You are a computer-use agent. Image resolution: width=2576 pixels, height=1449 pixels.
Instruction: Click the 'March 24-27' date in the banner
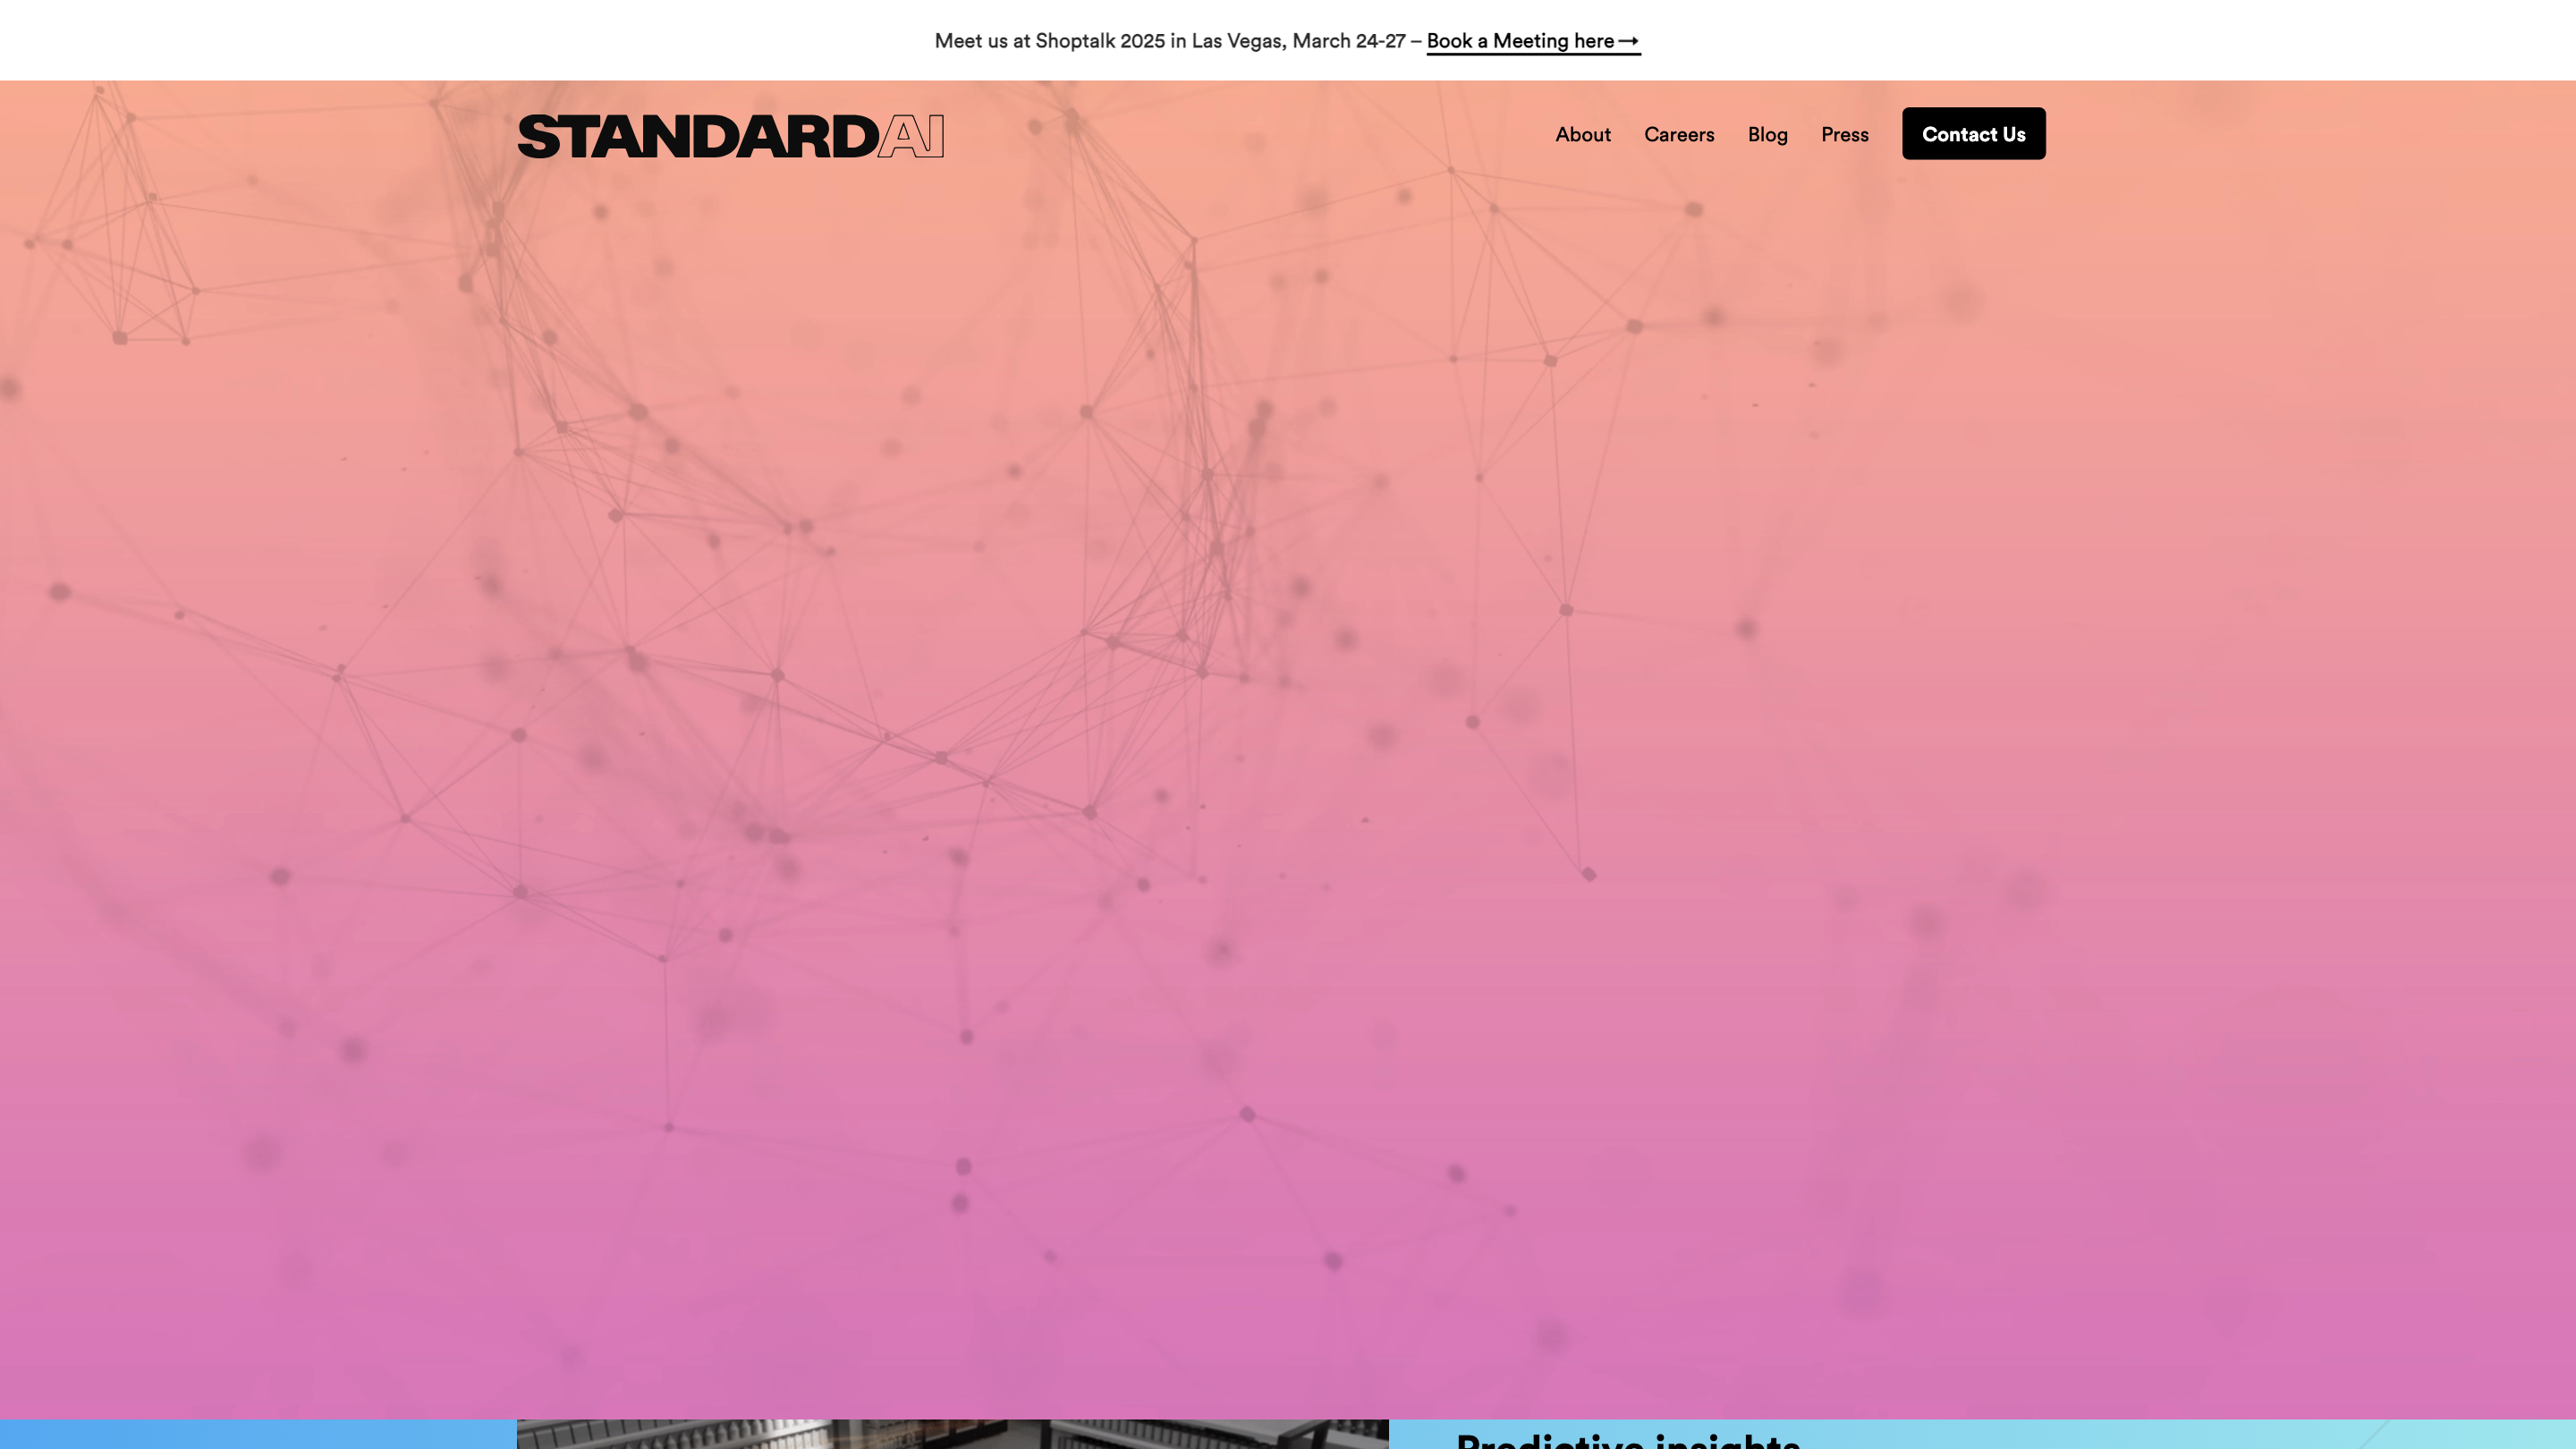tap(1348, 41)
